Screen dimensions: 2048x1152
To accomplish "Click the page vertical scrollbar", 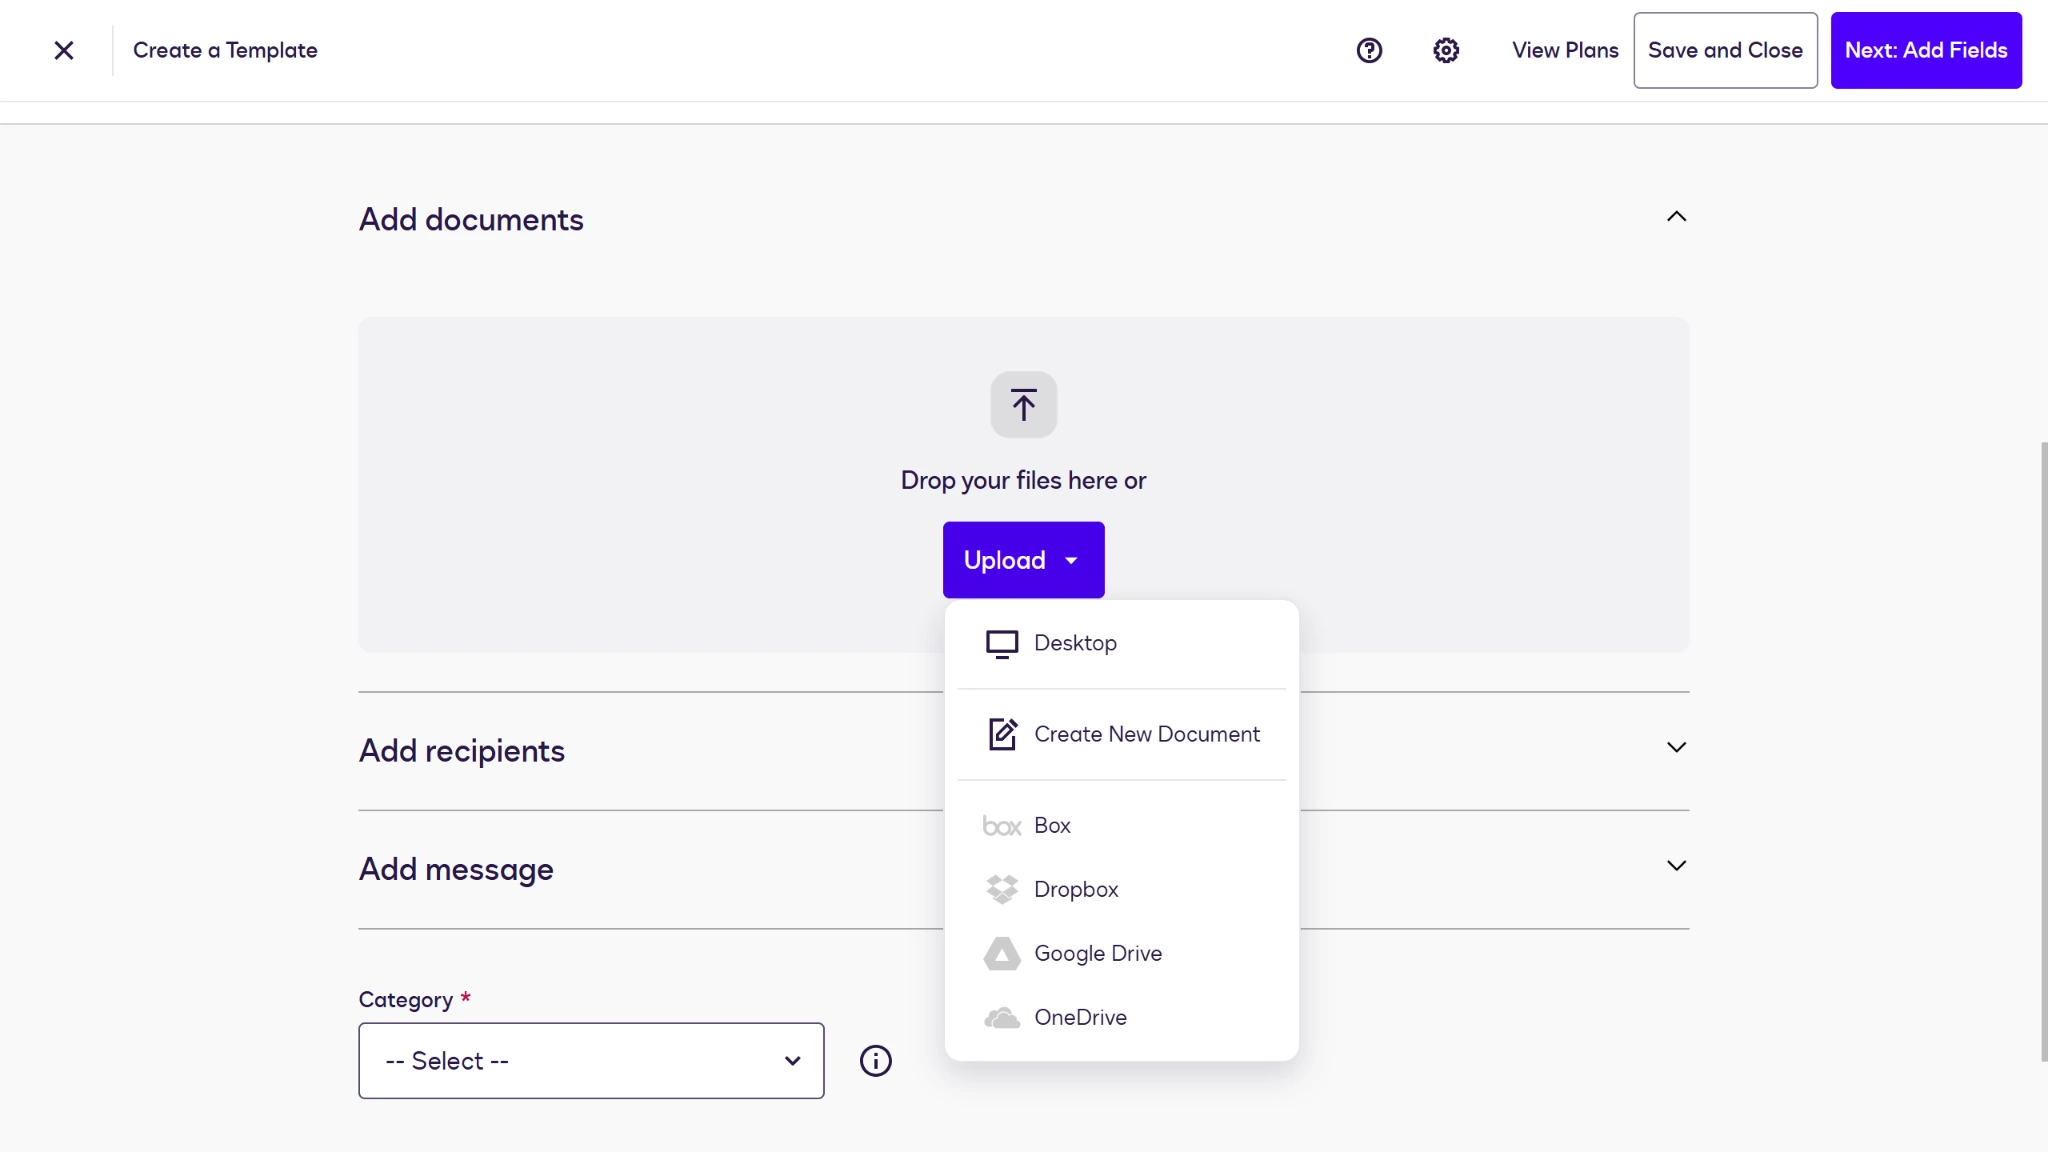I will point(2043,751).
